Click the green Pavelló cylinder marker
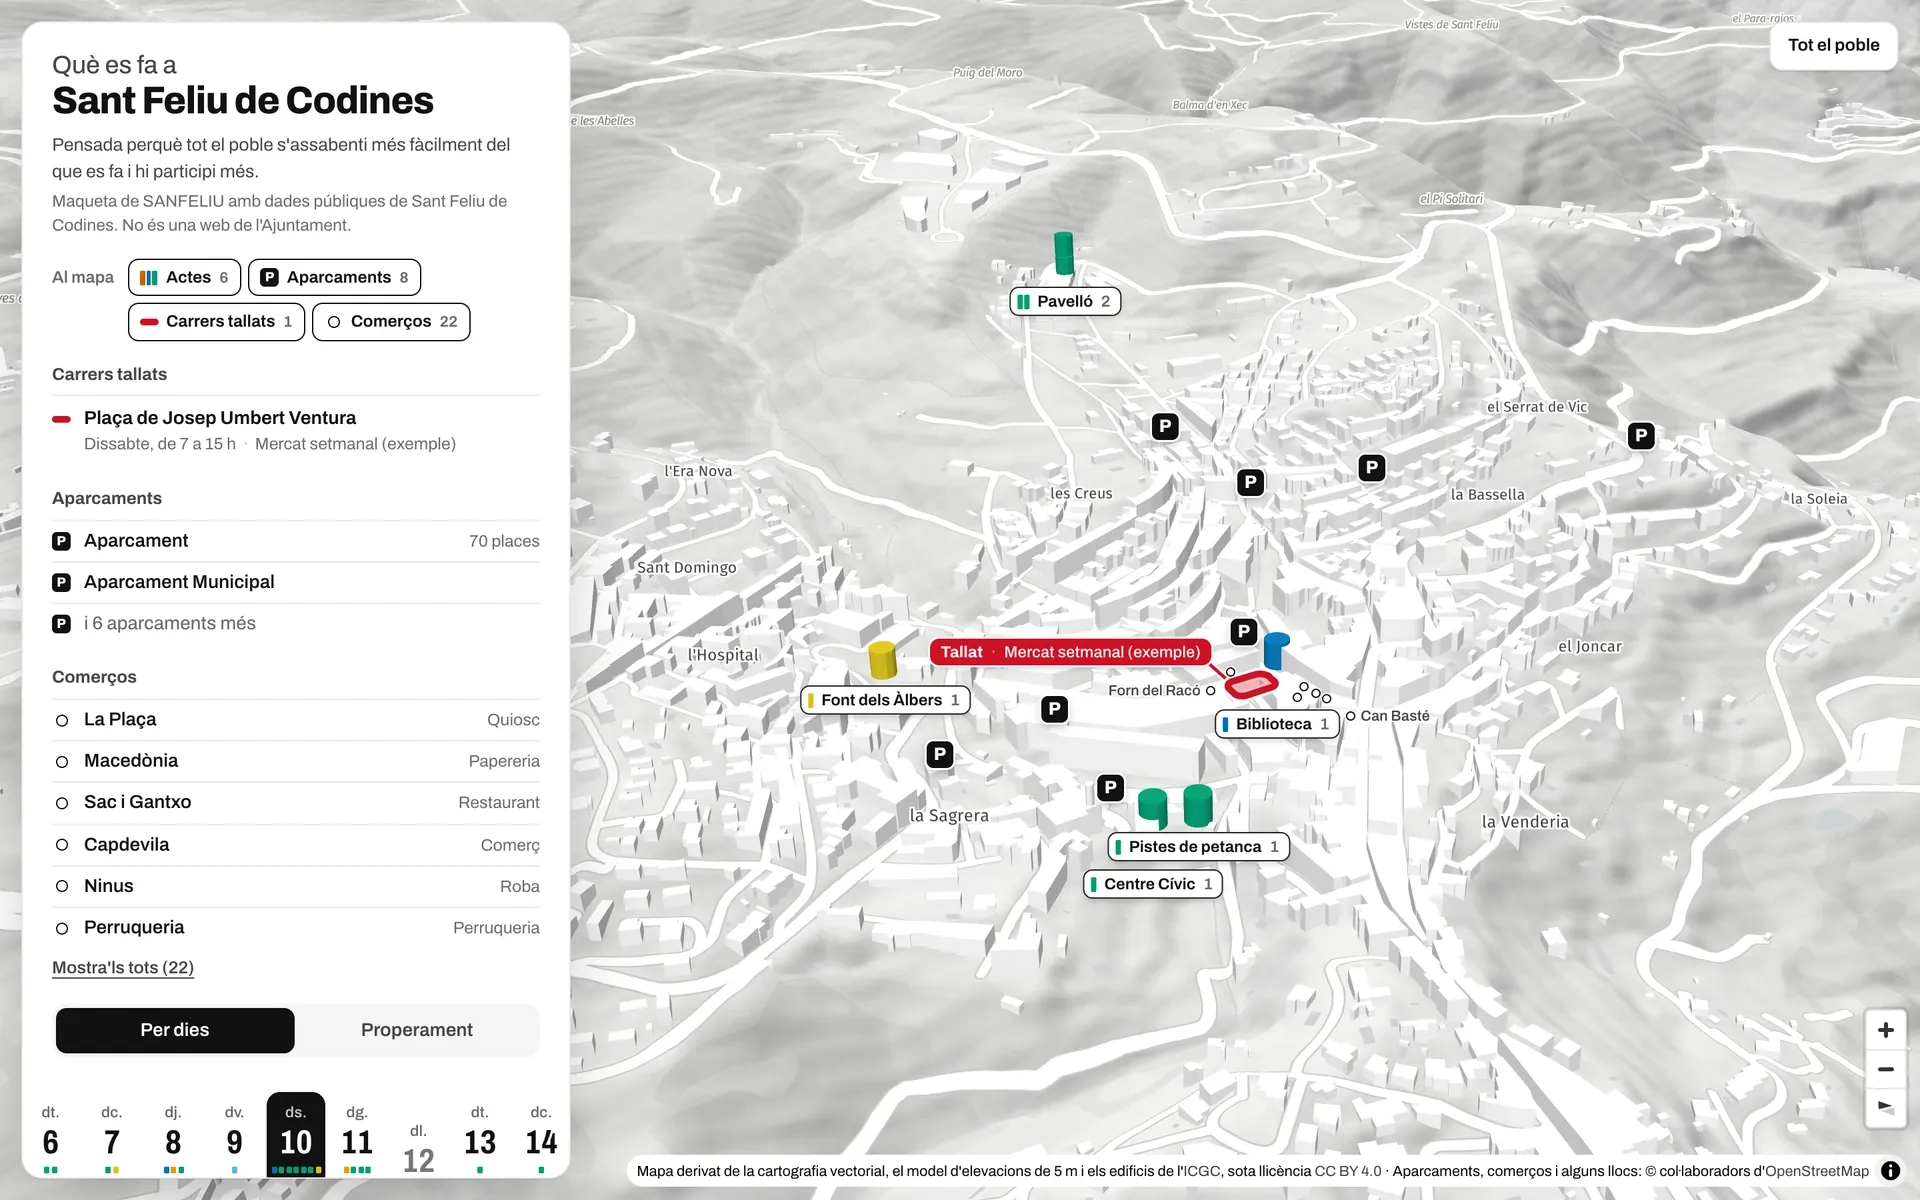The image size is (1920, 1200). (x=1064, y=253)
